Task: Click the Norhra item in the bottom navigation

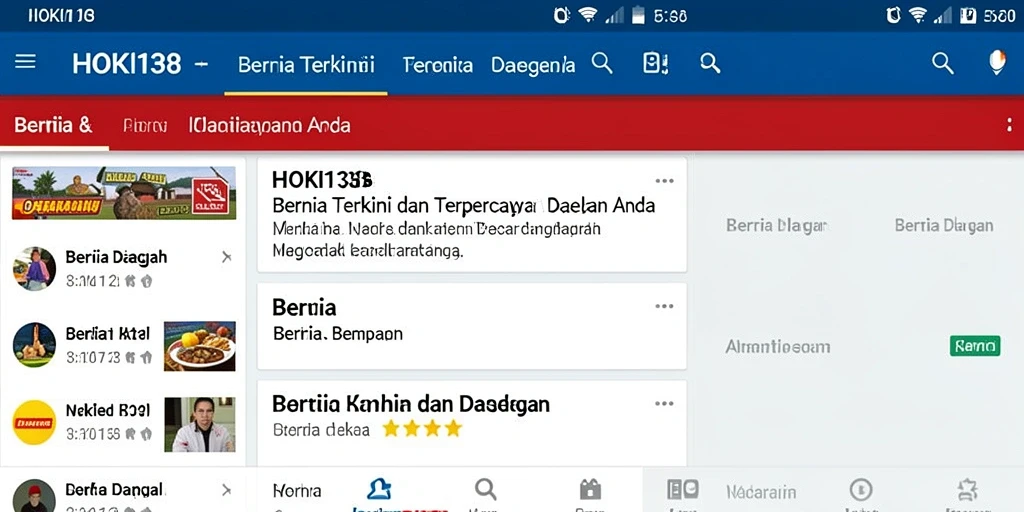Action: point(297,490)
